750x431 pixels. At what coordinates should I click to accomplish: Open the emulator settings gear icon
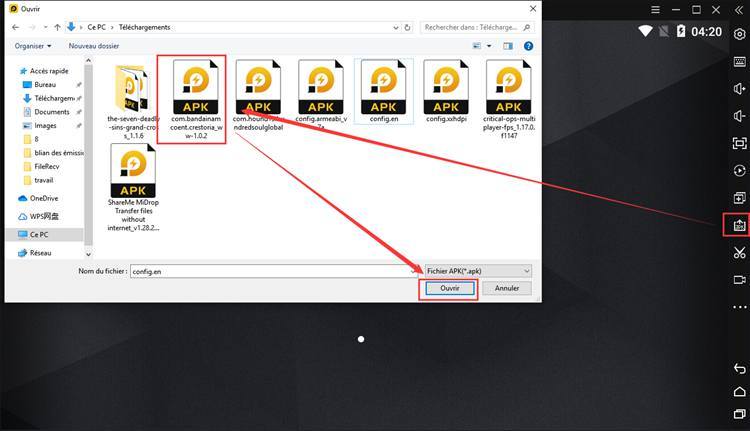point(739,34)
